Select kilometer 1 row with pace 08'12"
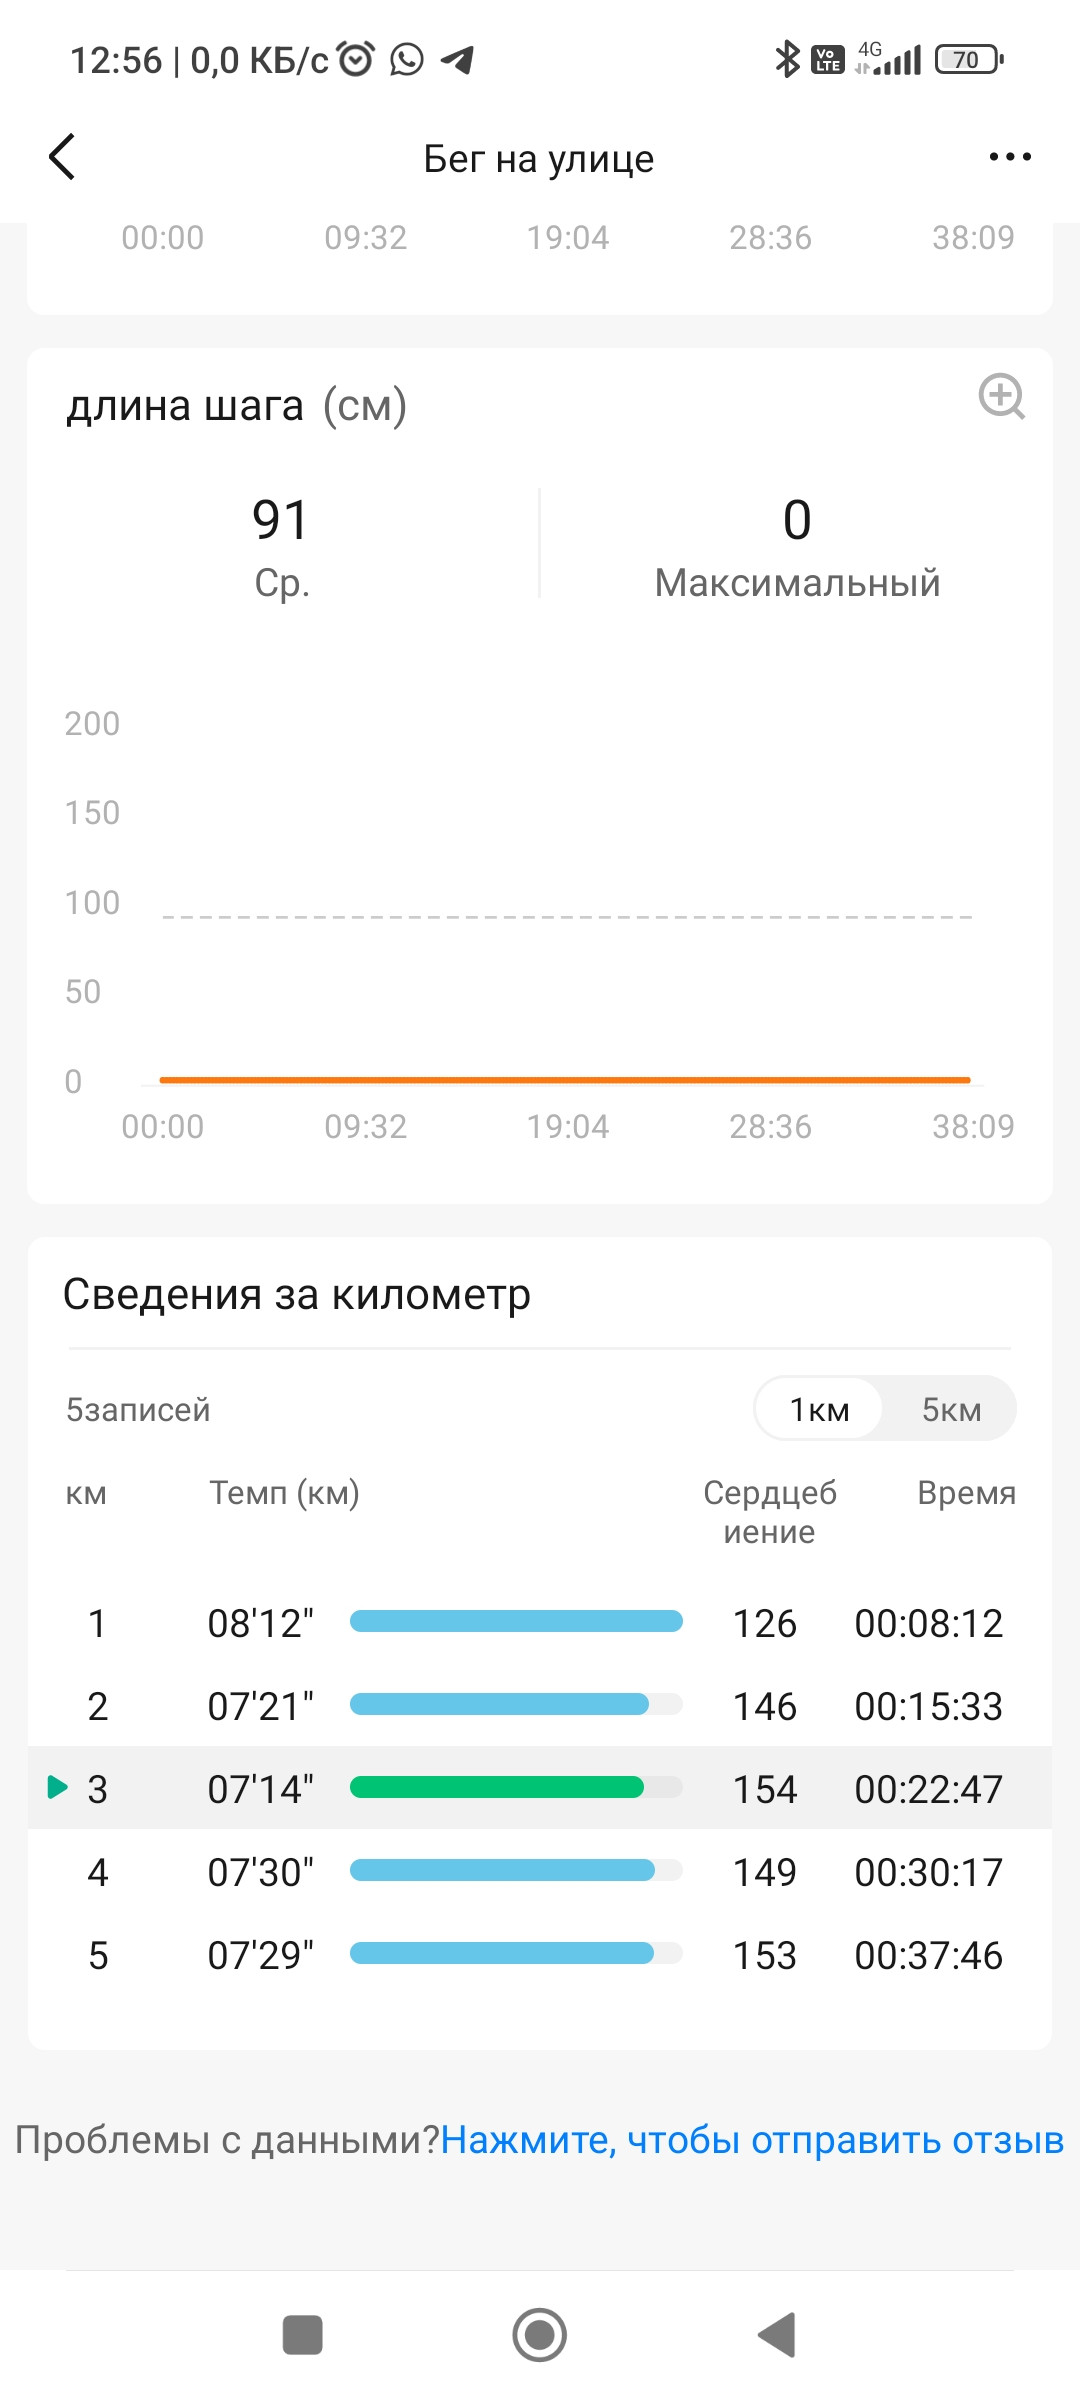The height and width of the screenshot is (2400, 1080). (x=540, y=1623)
